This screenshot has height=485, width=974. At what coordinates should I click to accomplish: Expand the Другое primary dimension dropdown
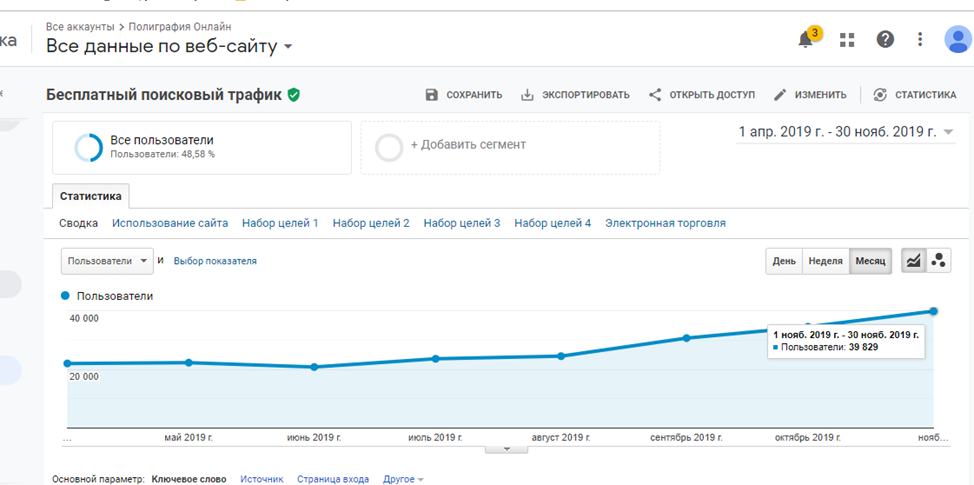pyautogui.click(x=403, y=479)
